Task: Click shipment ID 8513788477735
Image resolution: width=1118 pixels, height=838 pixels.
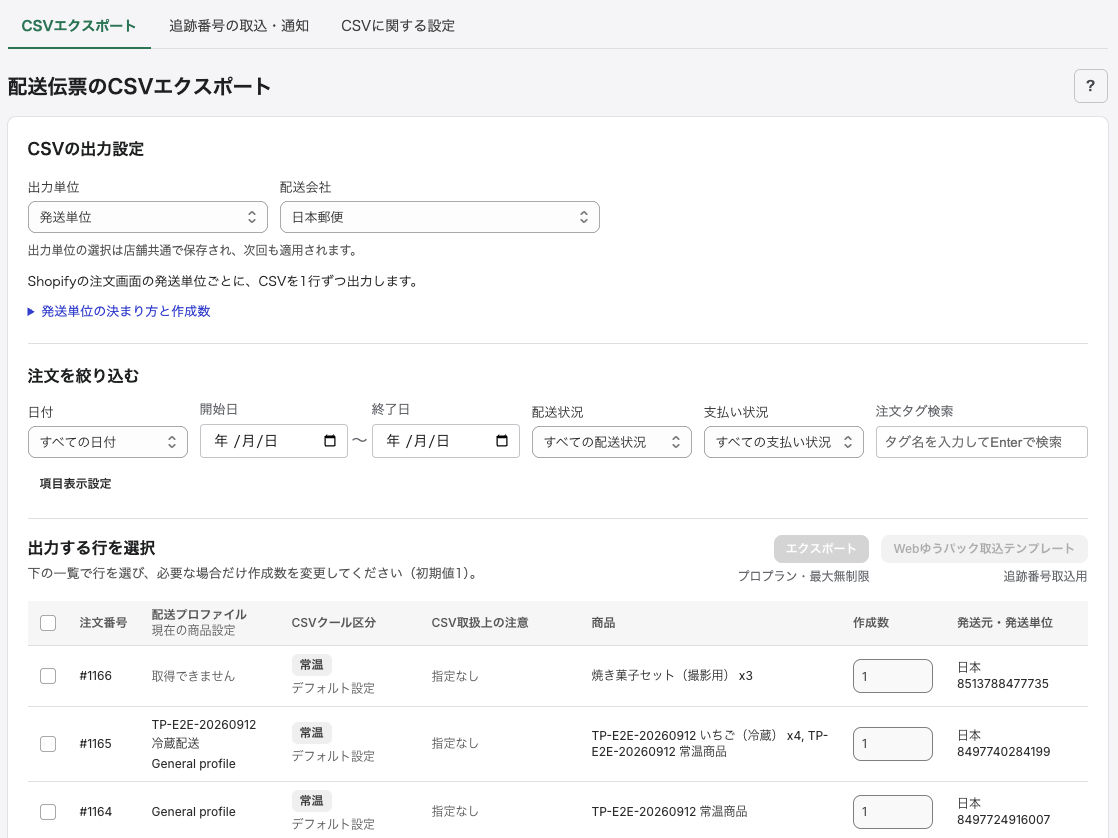Action: point(1002,684)
